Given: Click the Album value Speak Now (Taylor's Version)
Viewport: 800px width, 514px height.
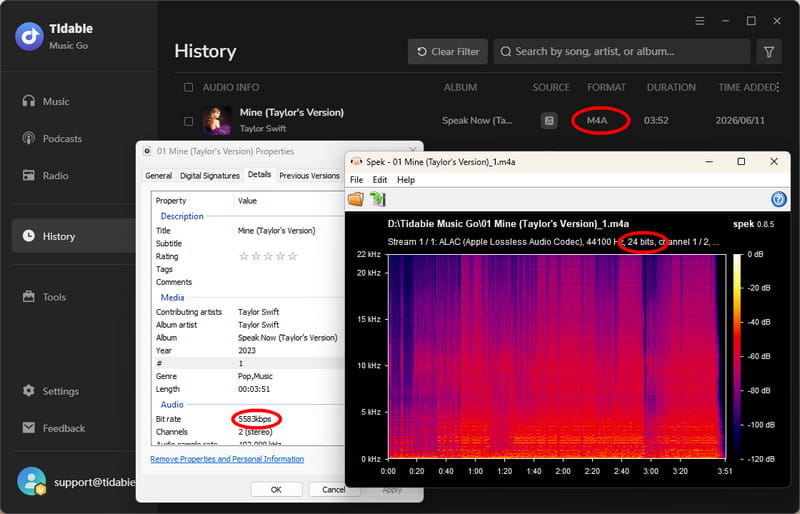Looking at the screenshot, I should click(x=288, y=338).
